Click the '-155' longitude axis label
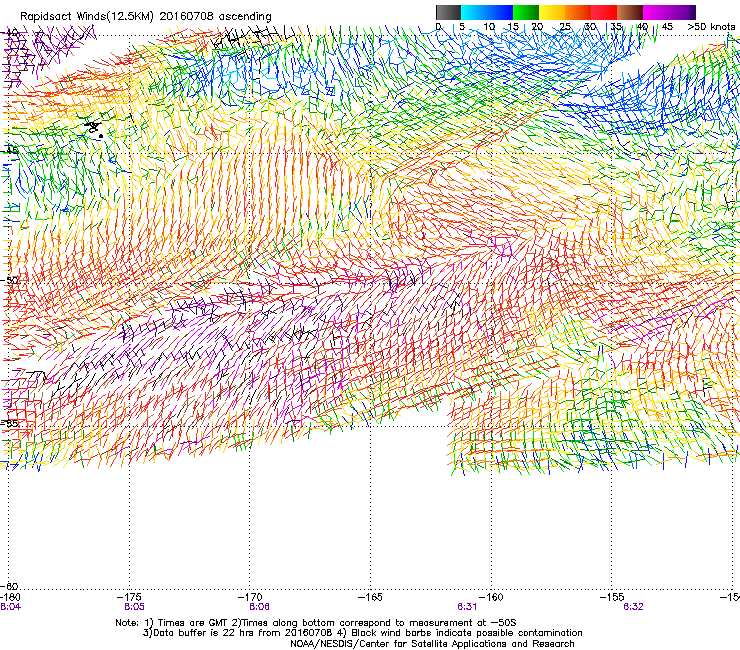Image resolution: width=740 pixels, height=650 pixels. (612, 598)
